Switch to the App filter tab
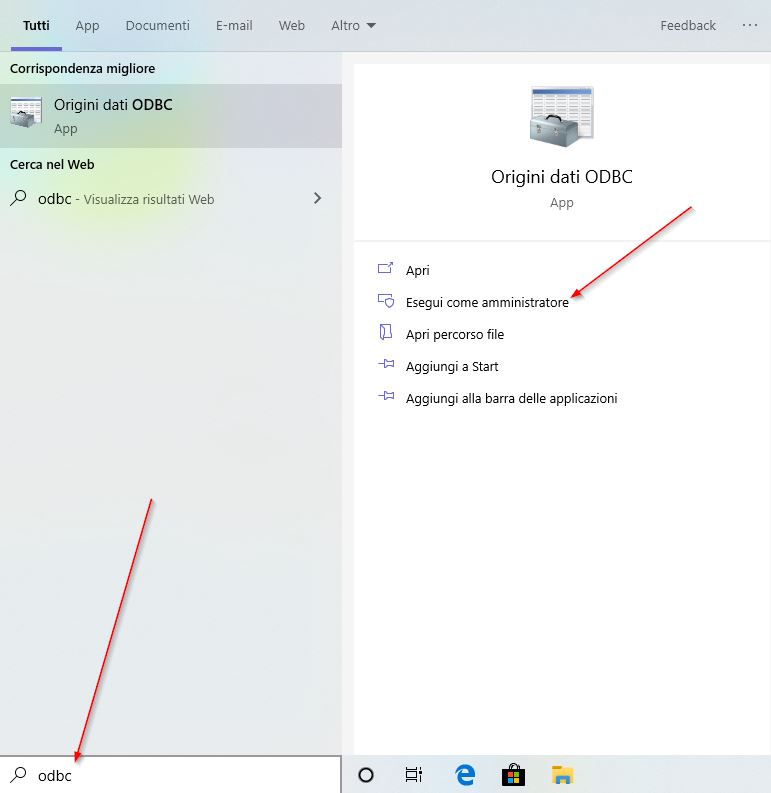This screenshot has width=771, height=793. tap(87, 25)
